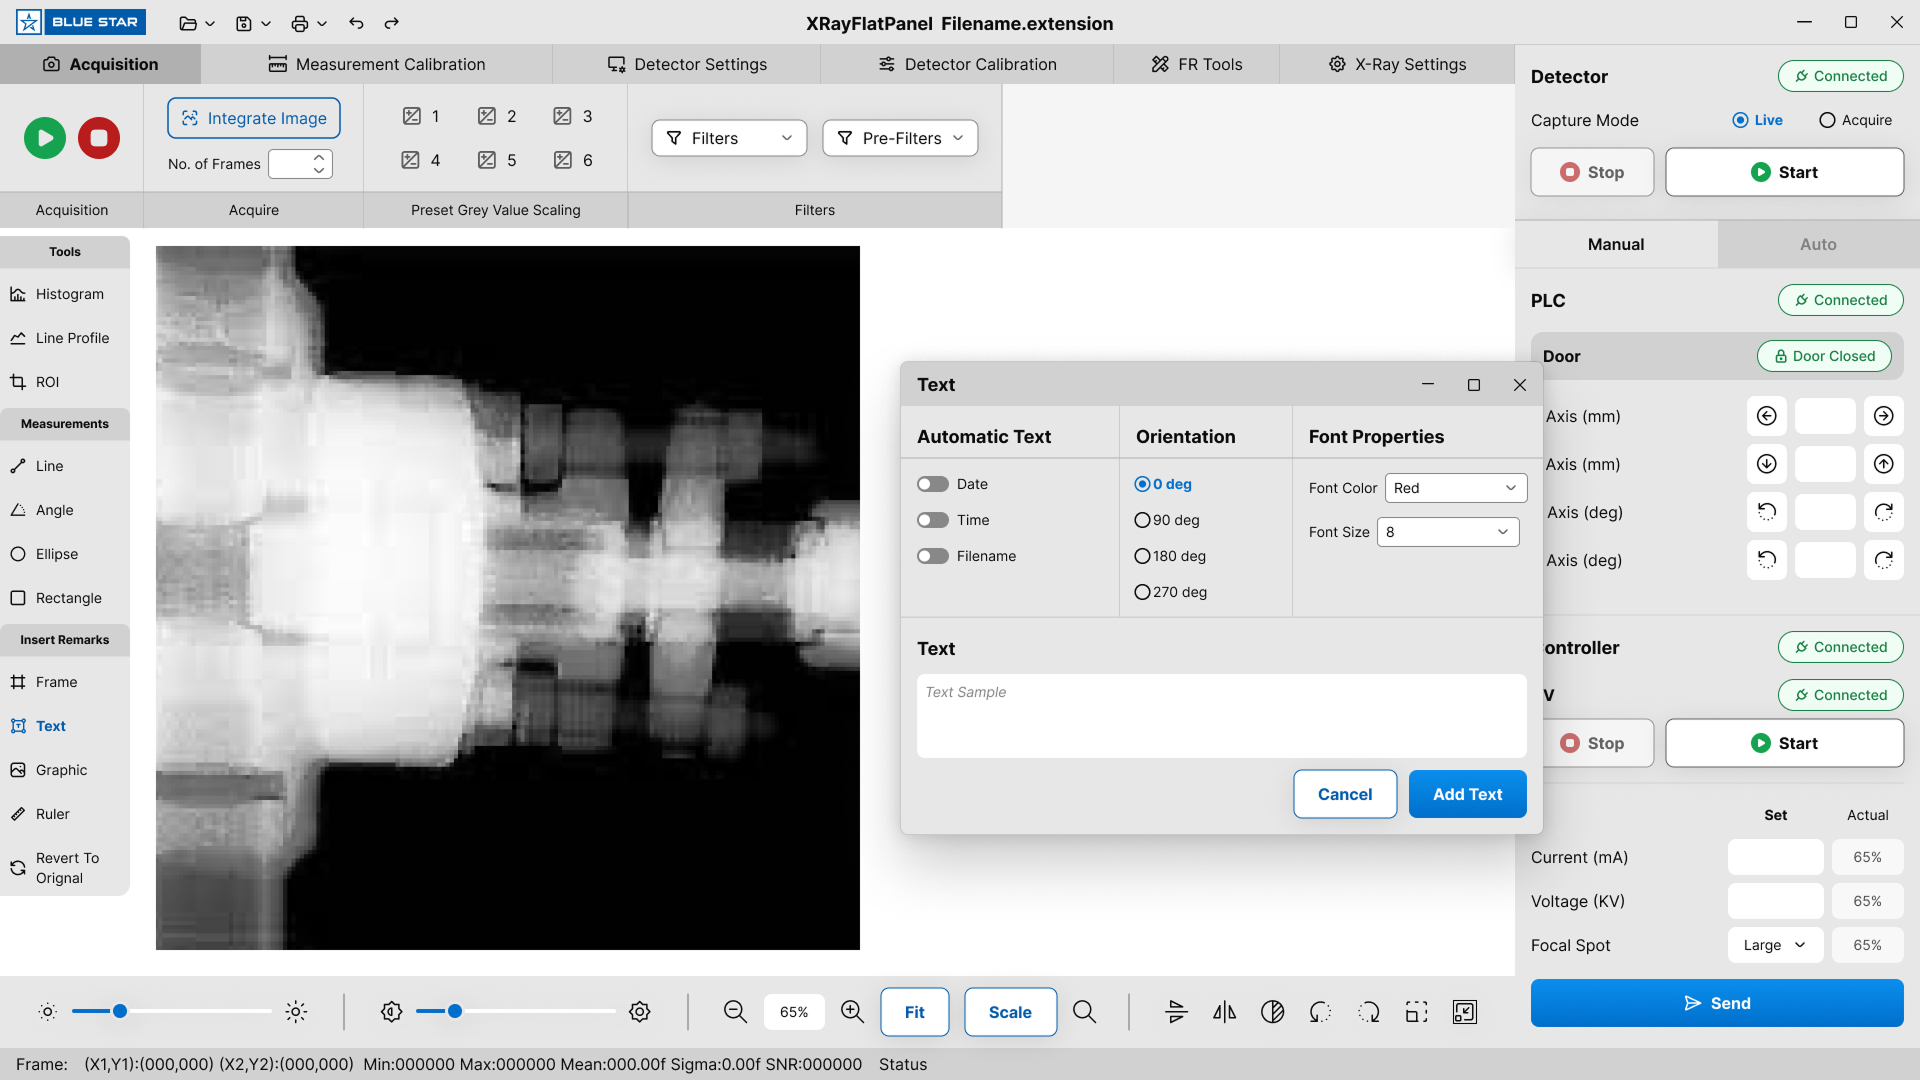Screen dimensions: 1920x1080
Task: Open the X-Ray Settings tab
Action: (1397, 64)
